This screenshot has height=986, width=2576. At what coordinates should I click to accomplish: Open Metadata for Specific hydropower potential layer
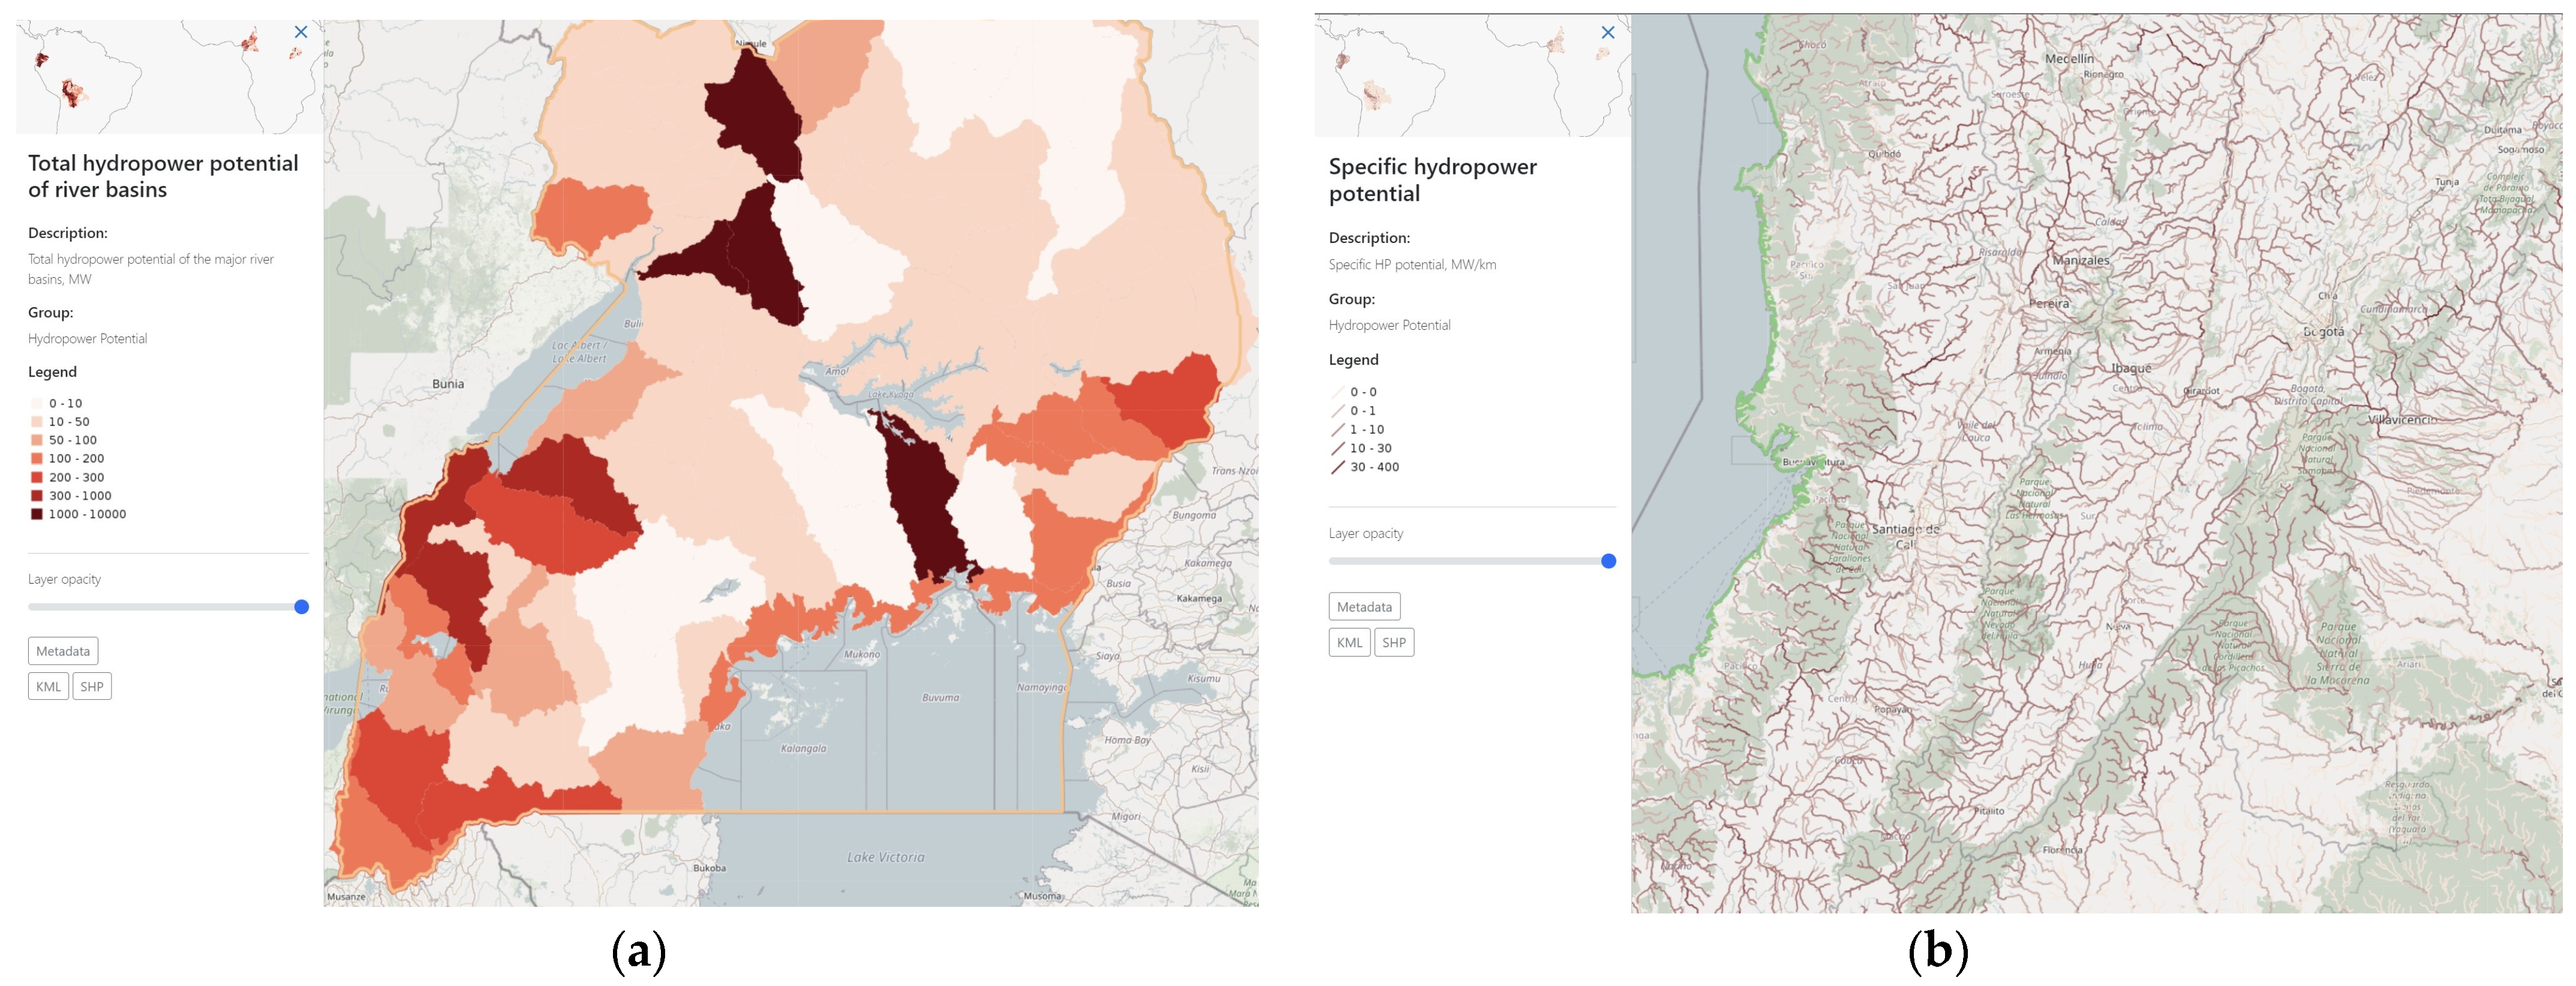pos(1364,607)
